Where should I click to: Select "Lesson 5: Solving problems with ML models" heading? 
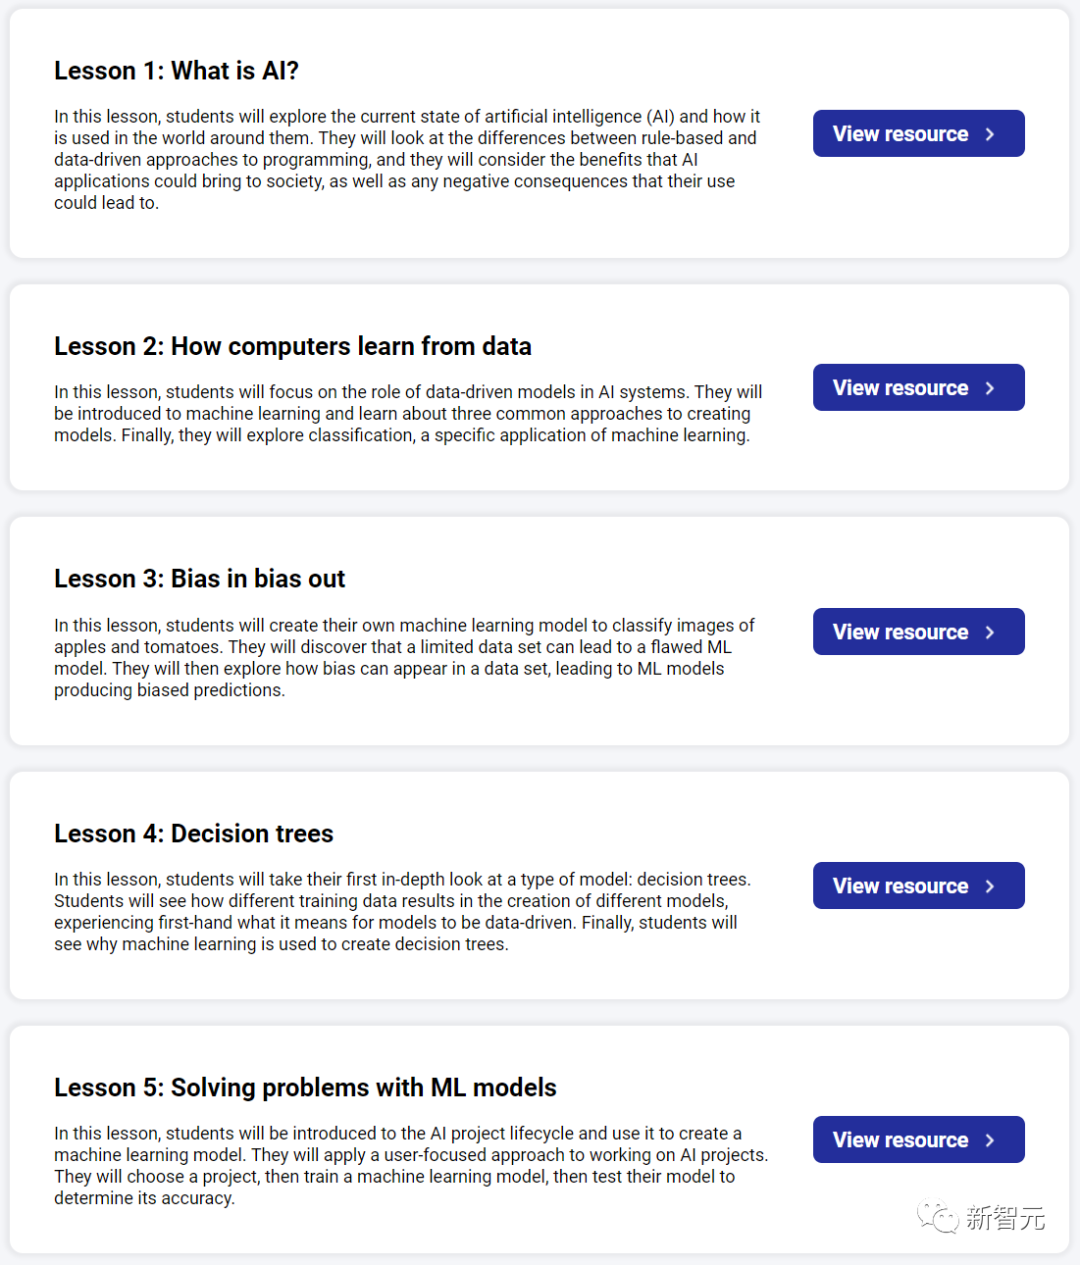point(305,1088)
